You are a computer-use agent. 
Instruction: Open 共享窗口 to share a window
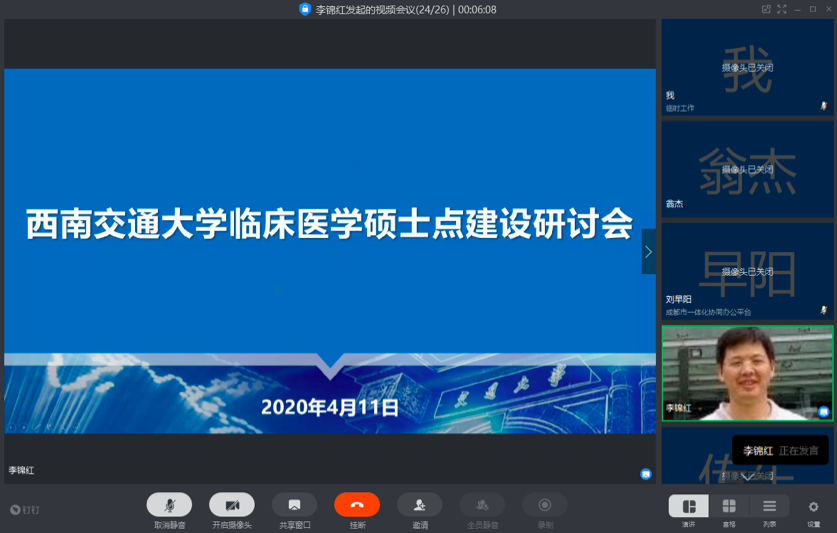pos(294,506)
